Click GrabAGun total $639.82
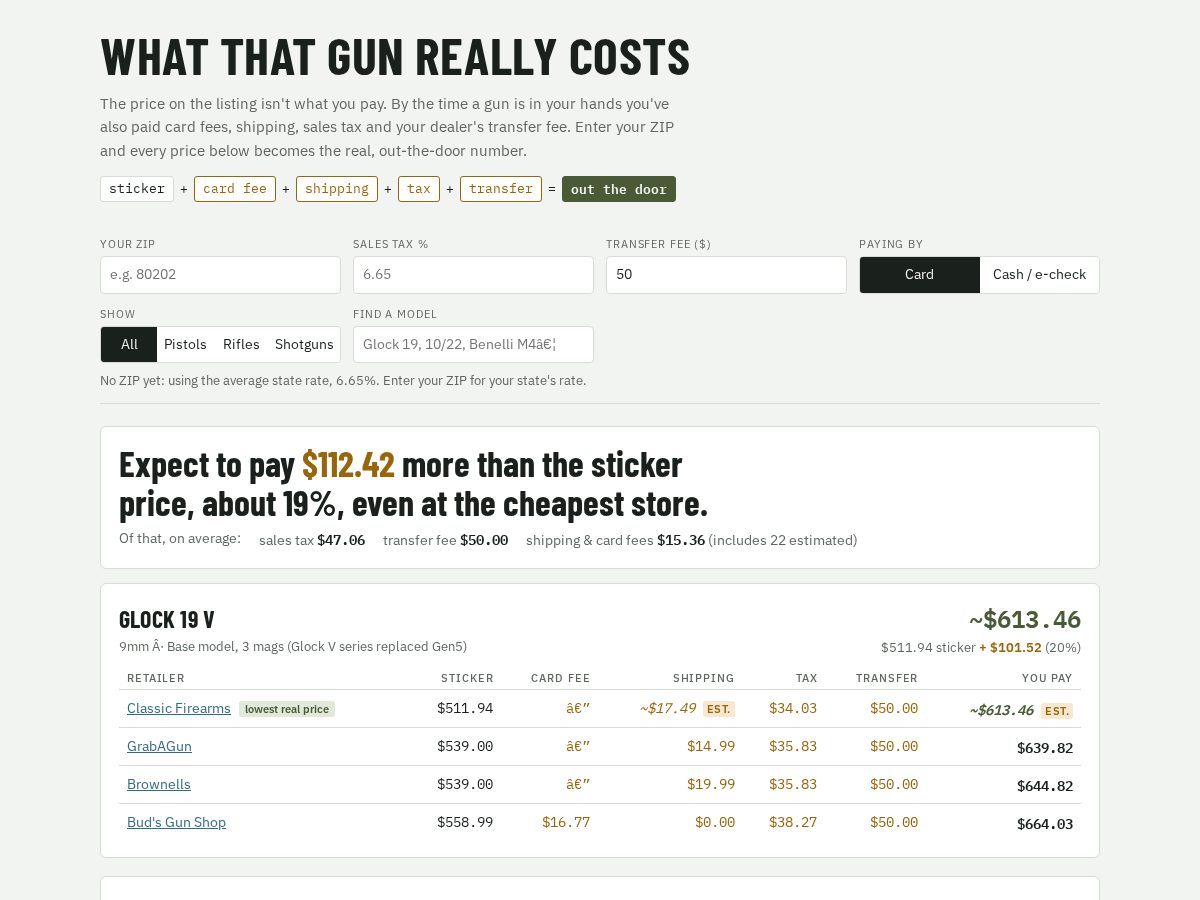 (1045, 748)
